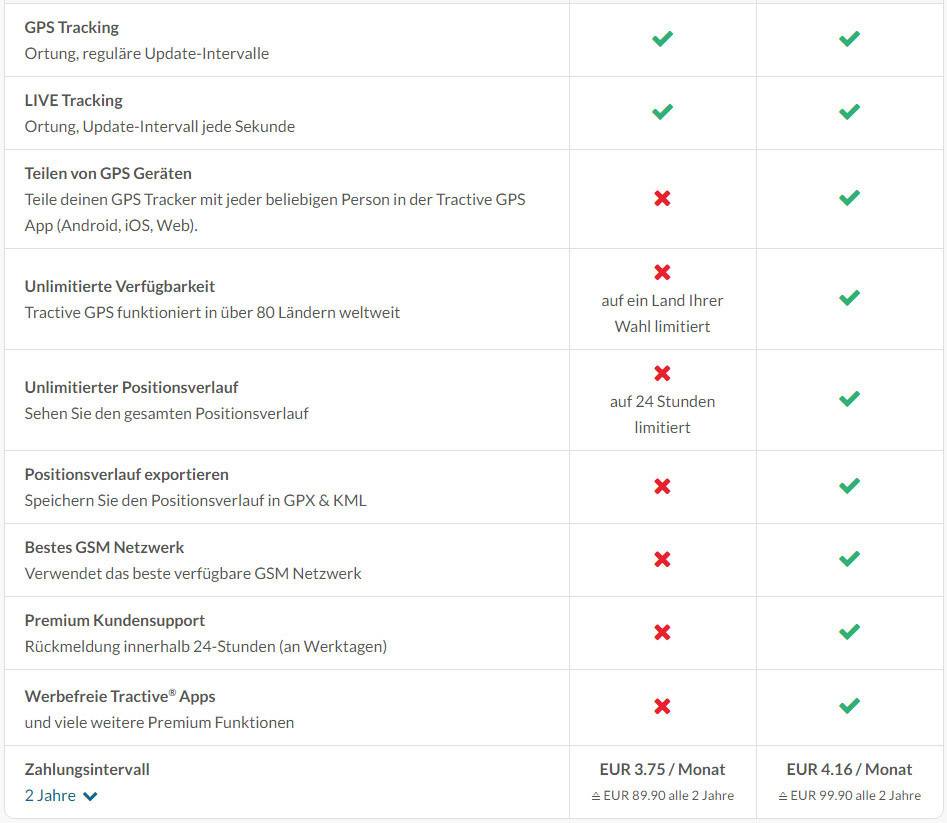Screen dimensions: 947x823
Task: Click the chevron next to '2 Jahre'
Action: [91, 797]
